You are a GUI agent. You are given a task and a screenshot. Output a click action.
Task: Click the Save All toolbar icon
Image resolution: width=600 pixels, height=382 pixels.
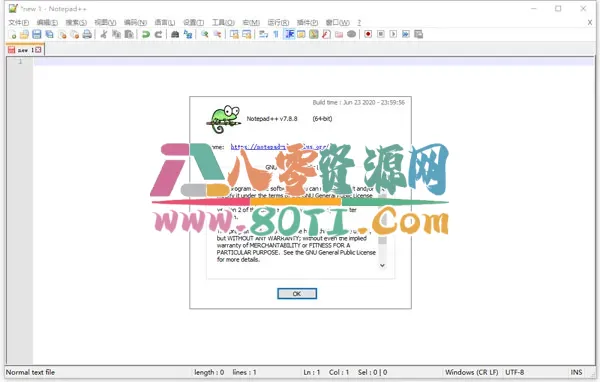pos(49,34)
